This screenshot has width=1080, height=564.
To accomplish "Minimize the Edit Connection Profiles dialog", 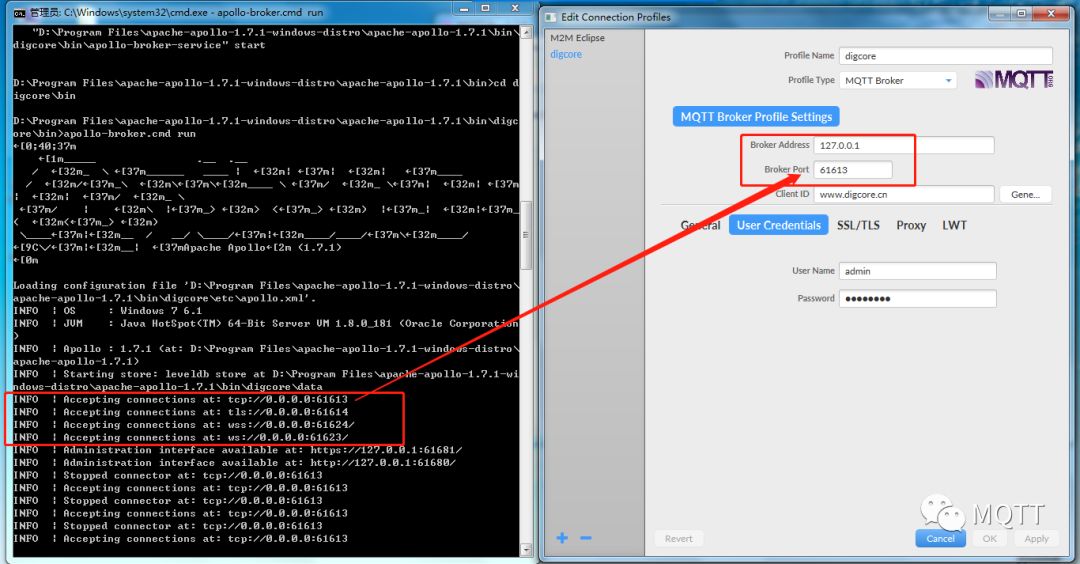I will point(998,14).
